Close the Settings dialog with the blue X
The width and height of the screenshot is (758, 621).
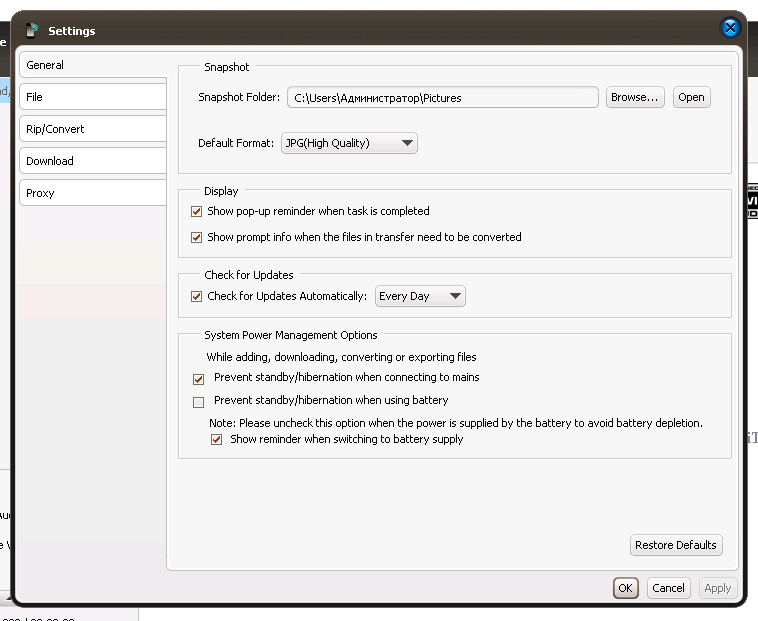tap(730, 28)
